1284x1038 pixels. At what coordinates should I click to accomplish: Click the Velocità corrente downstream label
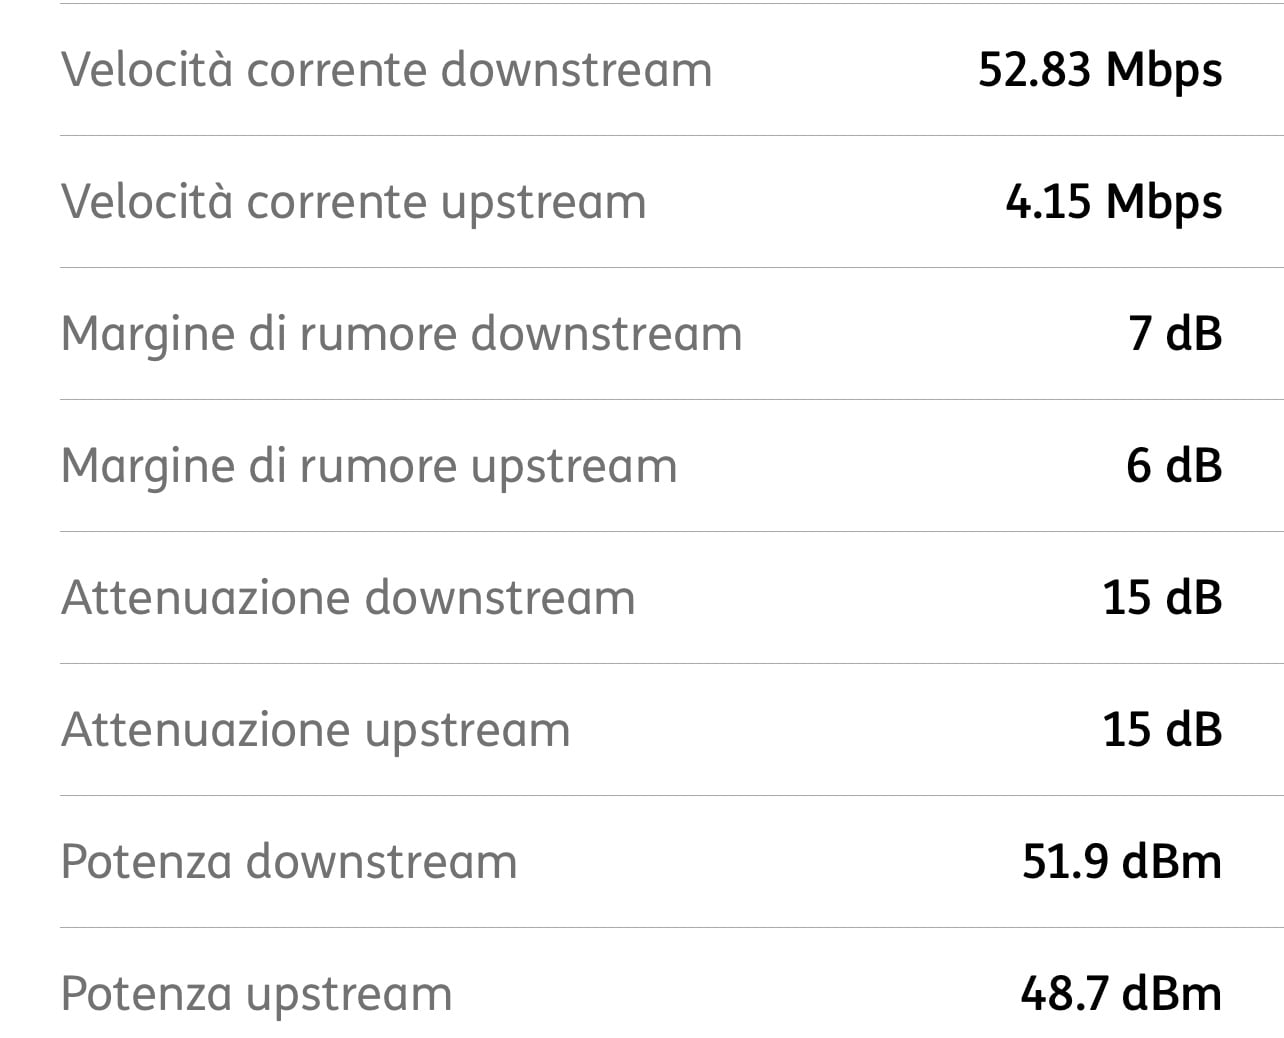(x=386, y=70)
